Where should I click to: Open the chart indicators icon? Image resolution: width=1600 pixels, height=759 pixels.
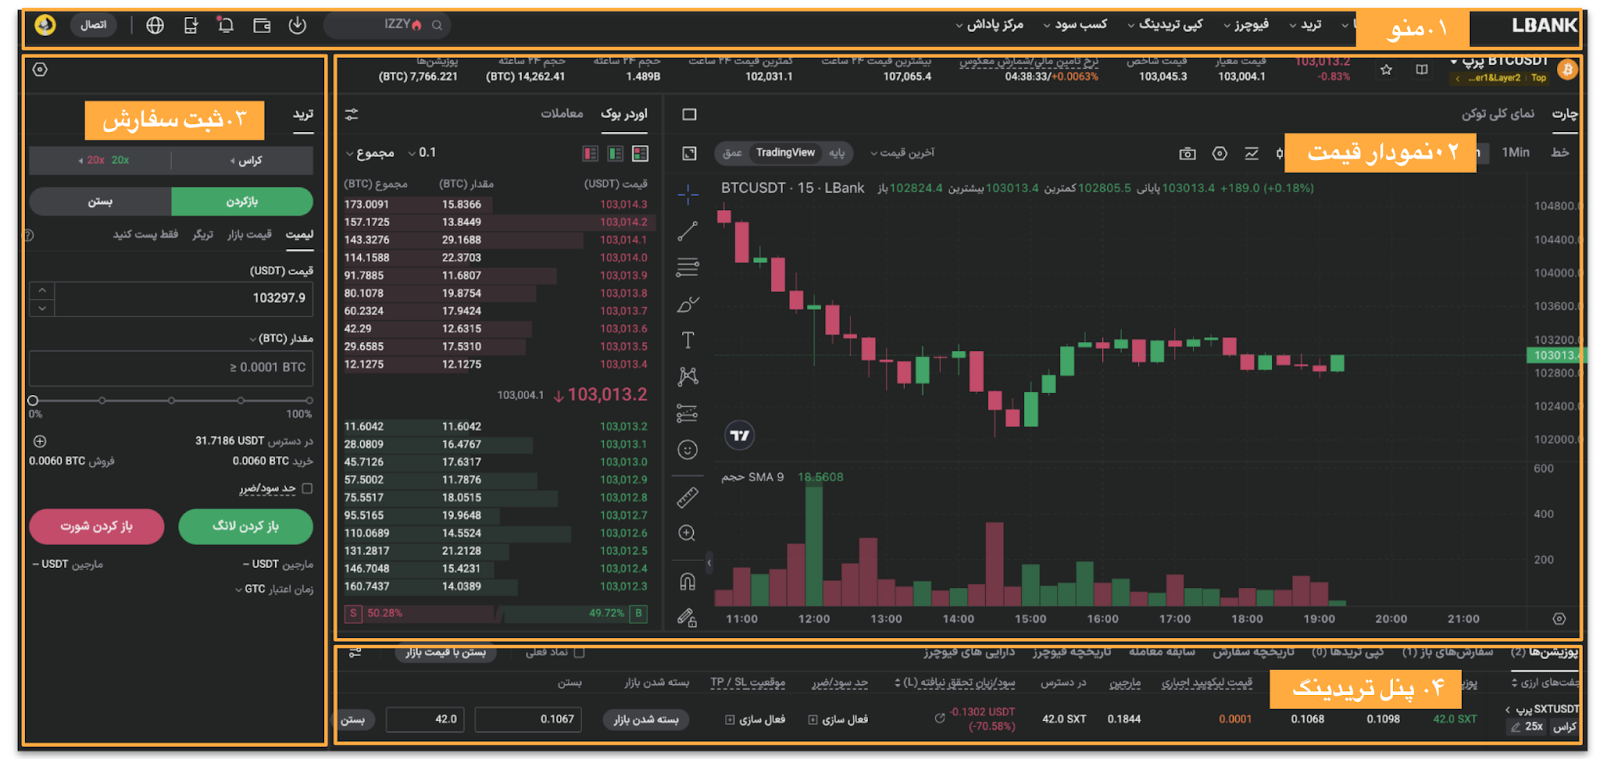tap(1251, 153)
